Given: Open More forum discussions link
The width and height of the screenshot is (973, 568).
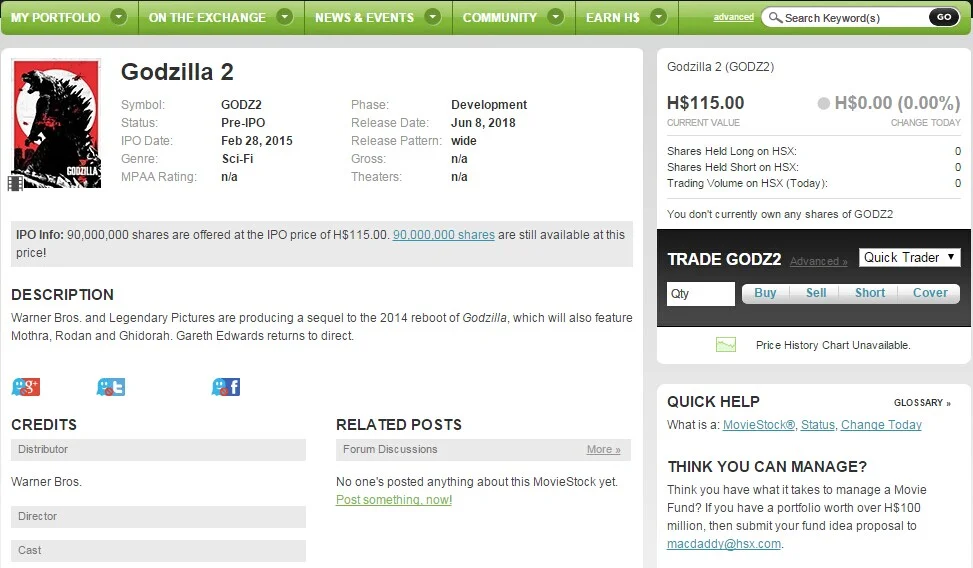Looking at the screenshot, I should click(603, 449).
